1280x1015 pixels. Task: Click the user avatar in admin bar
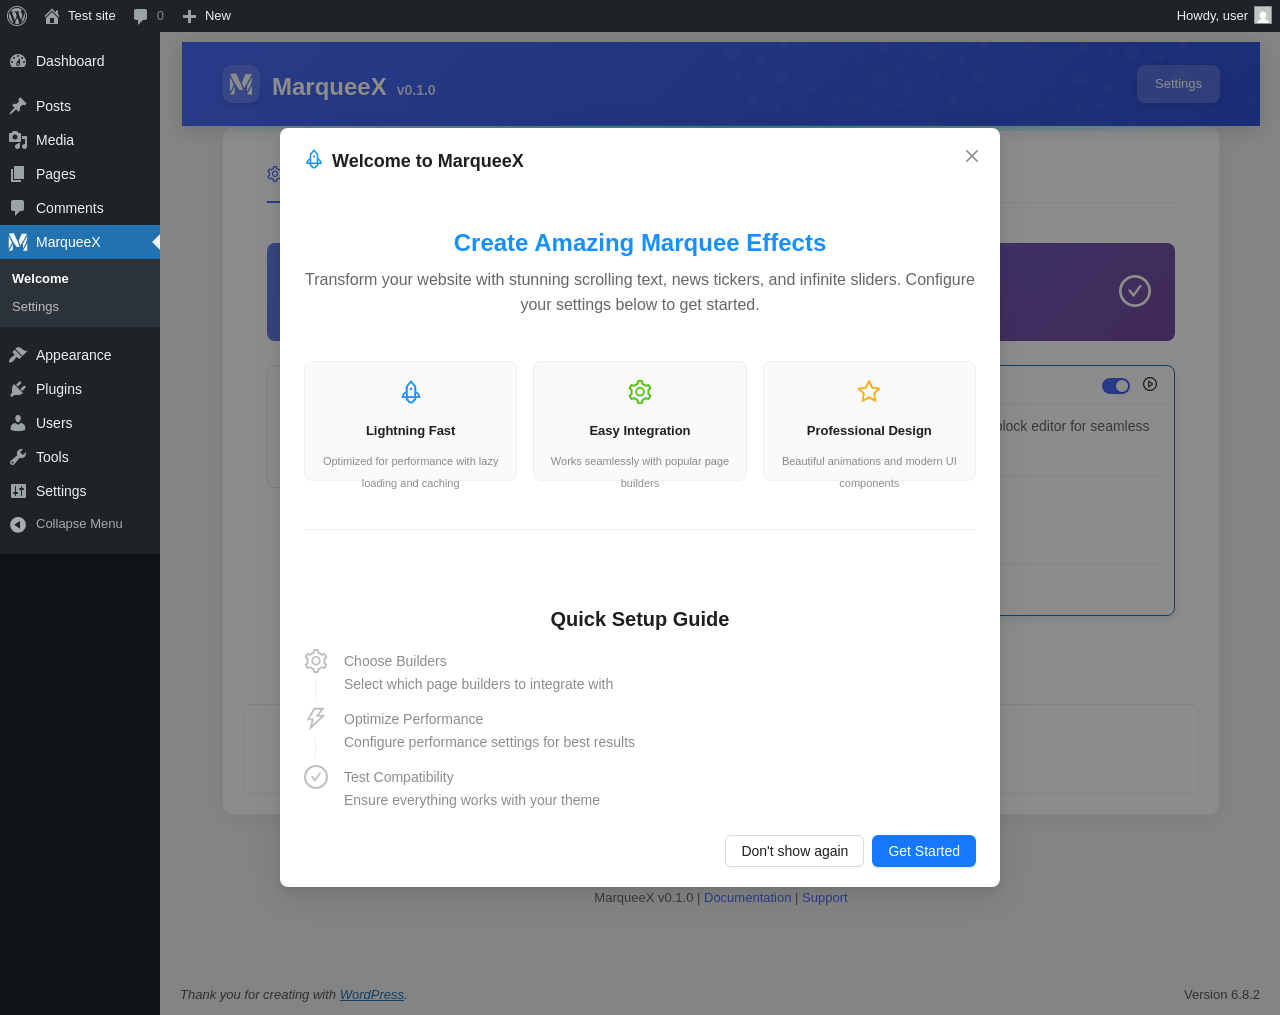coord(1263,16)
